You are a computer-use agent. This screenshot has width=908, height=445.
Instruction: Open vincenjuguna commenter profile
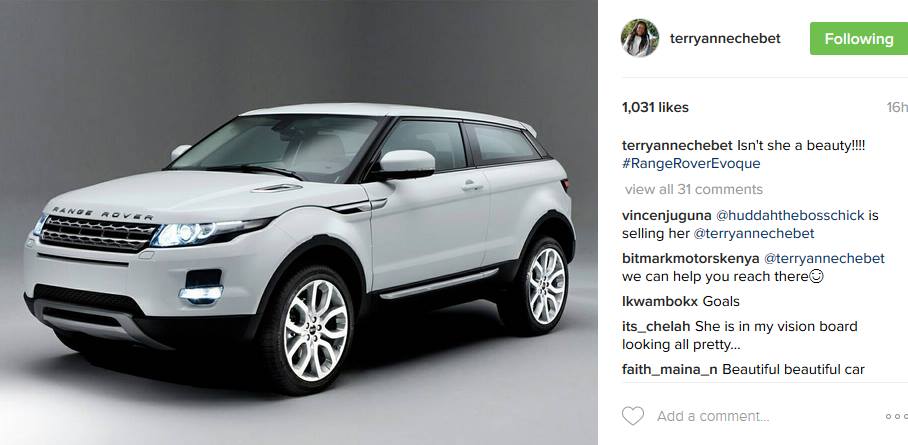667,216
